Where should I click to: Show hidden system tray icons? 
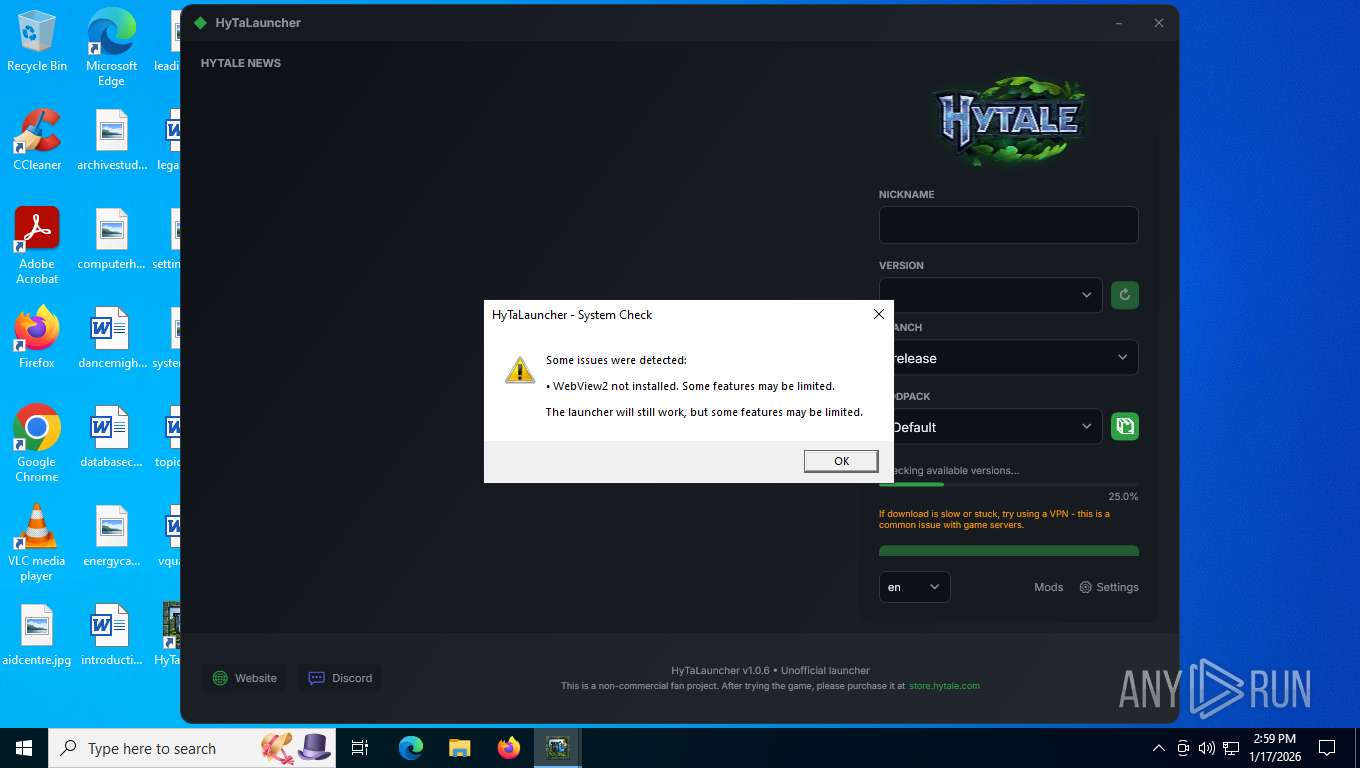tap(1159, 748)
